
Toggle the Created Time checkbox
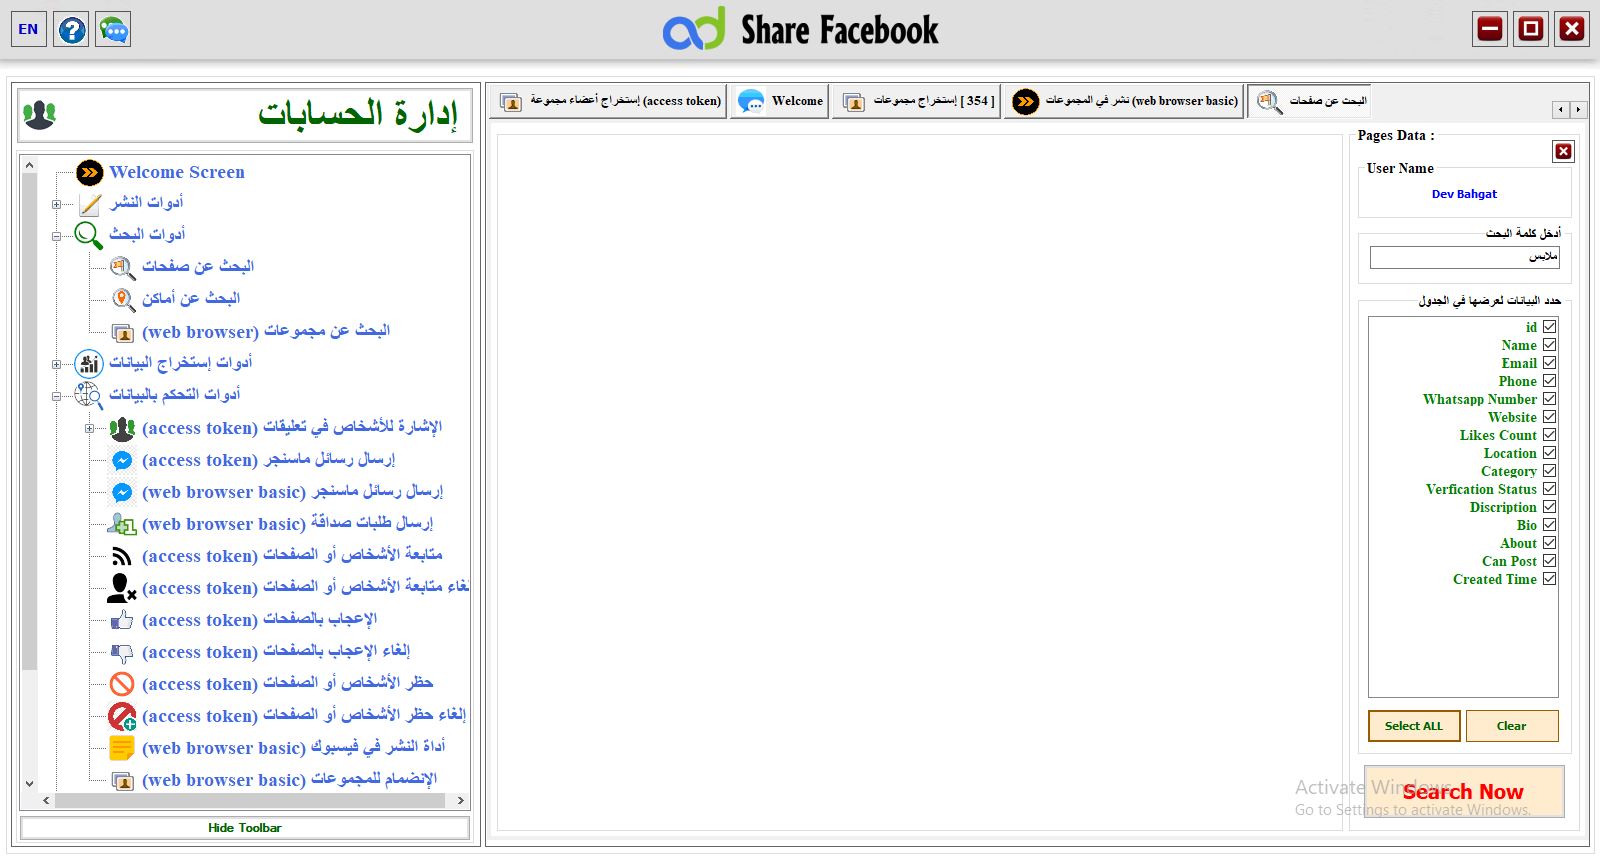click(x=1549, y=579)
